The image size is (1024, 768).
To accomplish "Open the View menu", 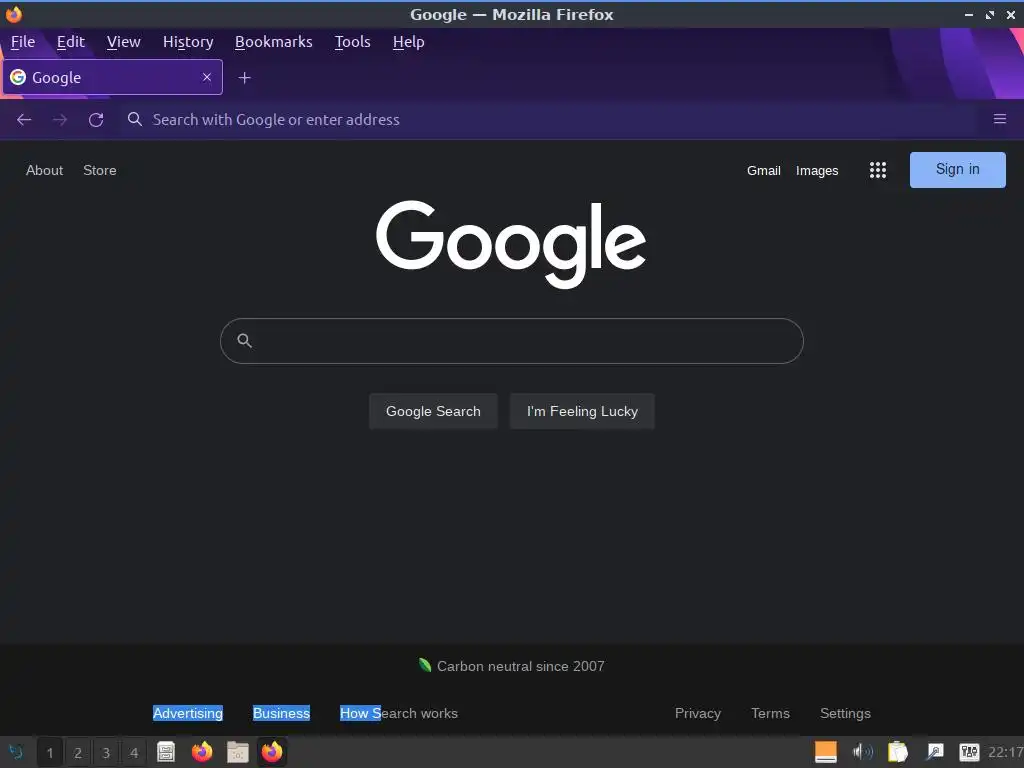I will (x=123, y=42).
